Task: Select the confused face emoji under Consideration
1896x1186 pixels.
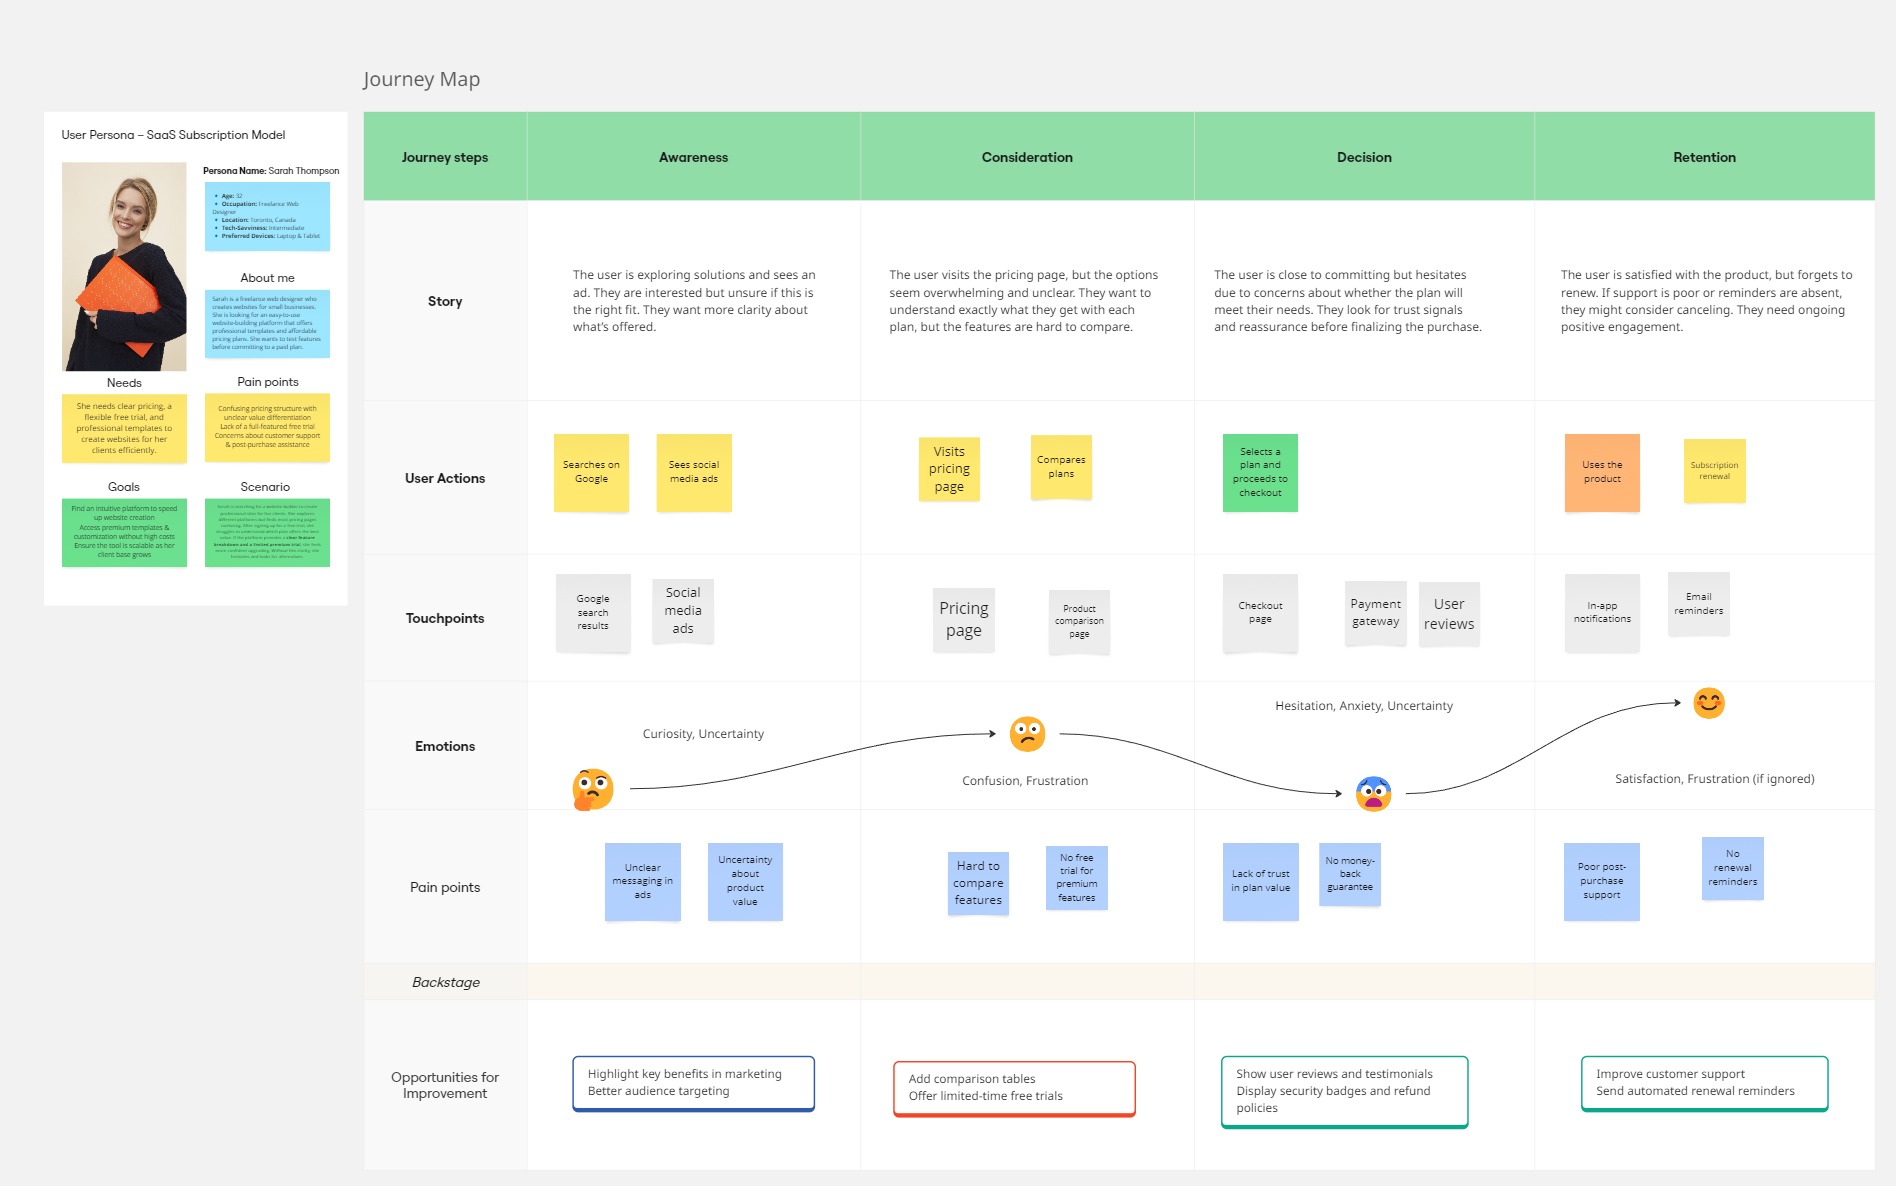Action: [1027, 734]
